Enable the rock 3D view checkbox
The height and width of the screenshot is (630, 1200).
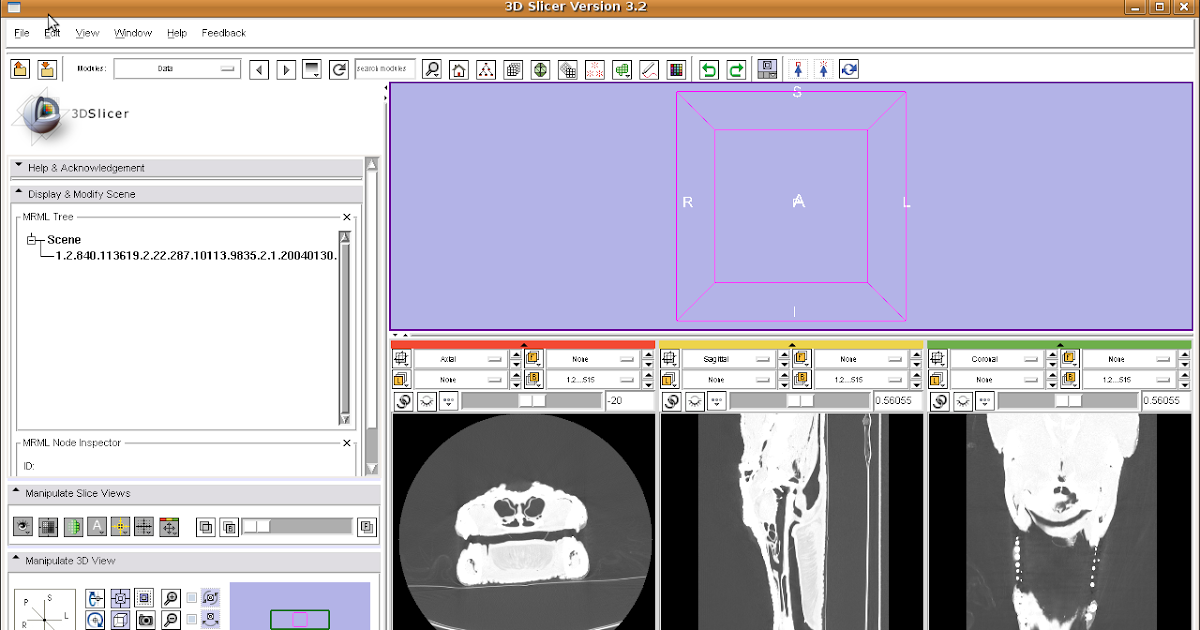coord(192,620)
